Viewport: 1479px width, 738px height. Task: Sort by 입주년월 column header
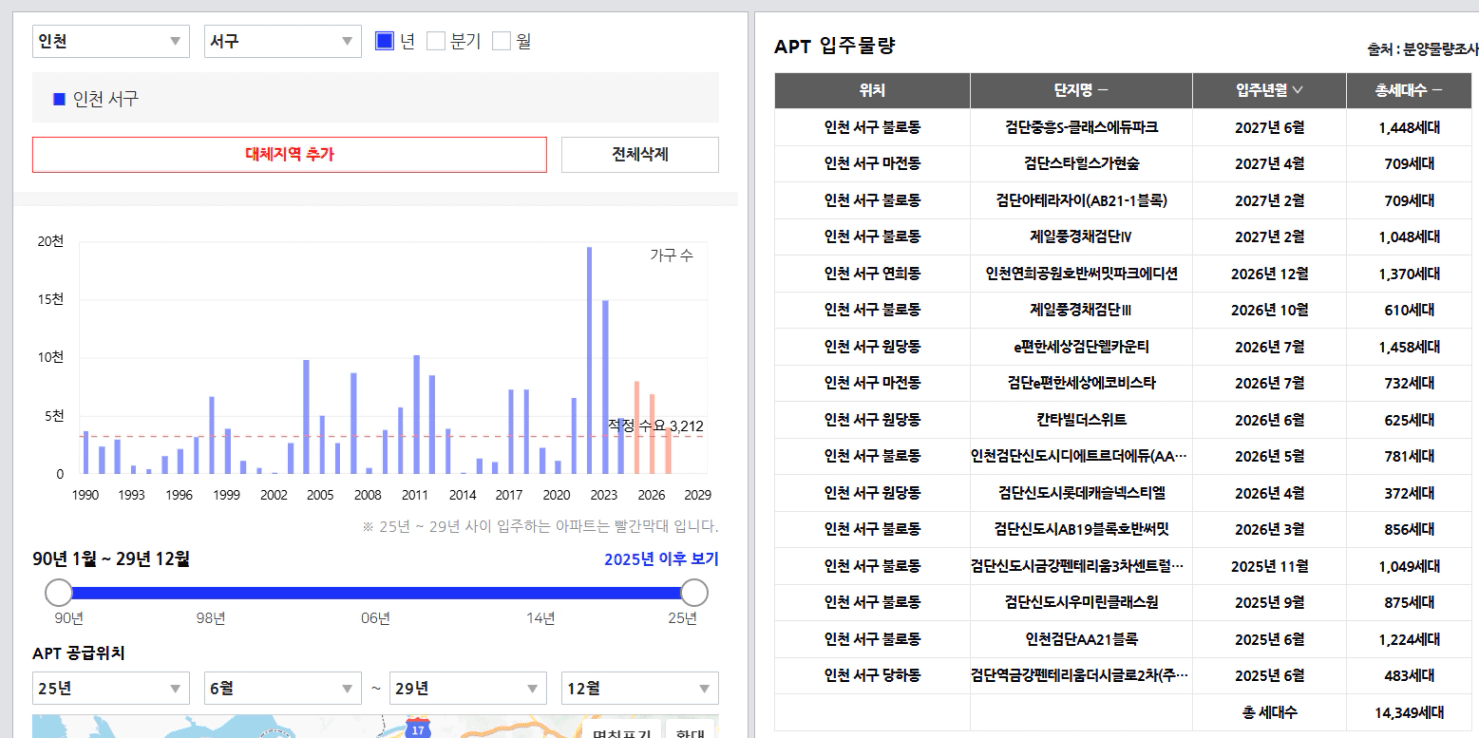coord(1269,90)
